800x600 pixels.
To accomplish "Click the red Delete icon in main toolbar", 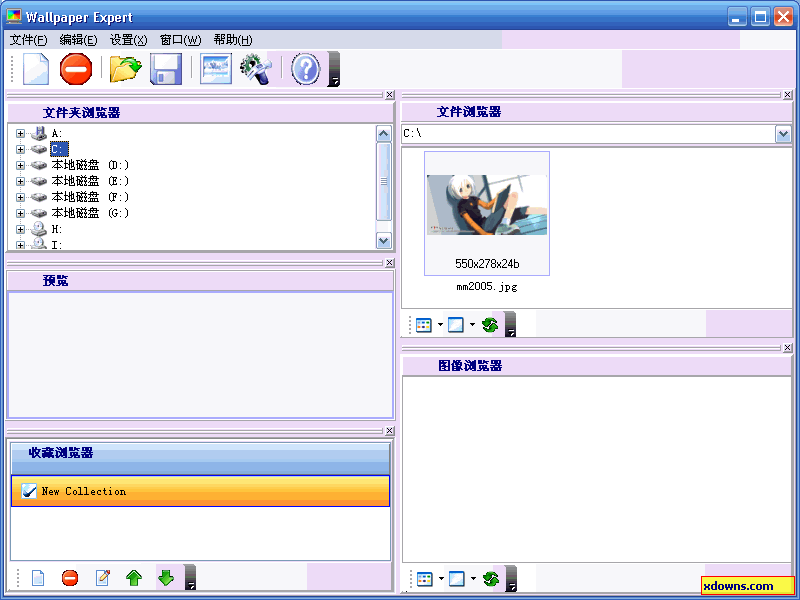I will pos(76,69).
